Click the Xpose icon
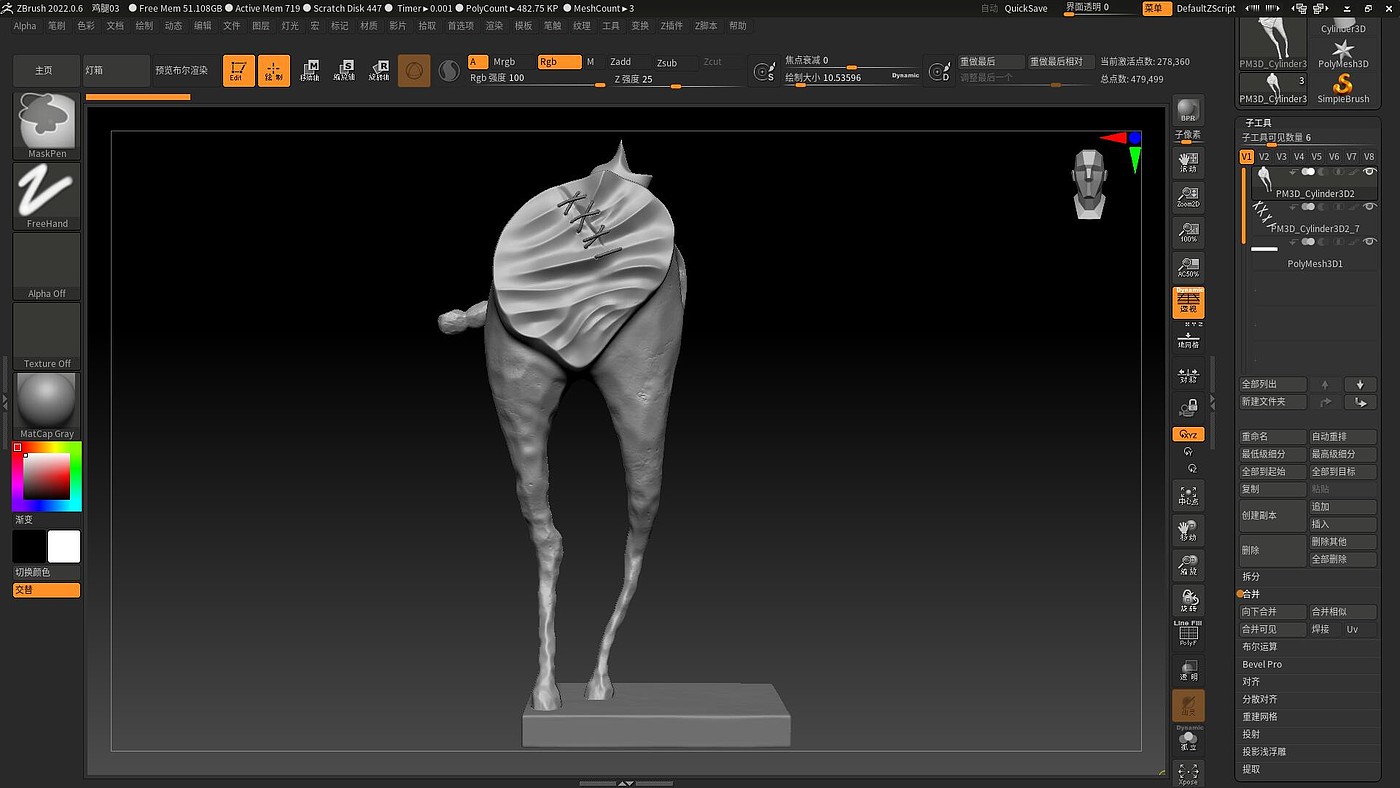This screenshot has height=788, width=1400. tap(1188, 772)
